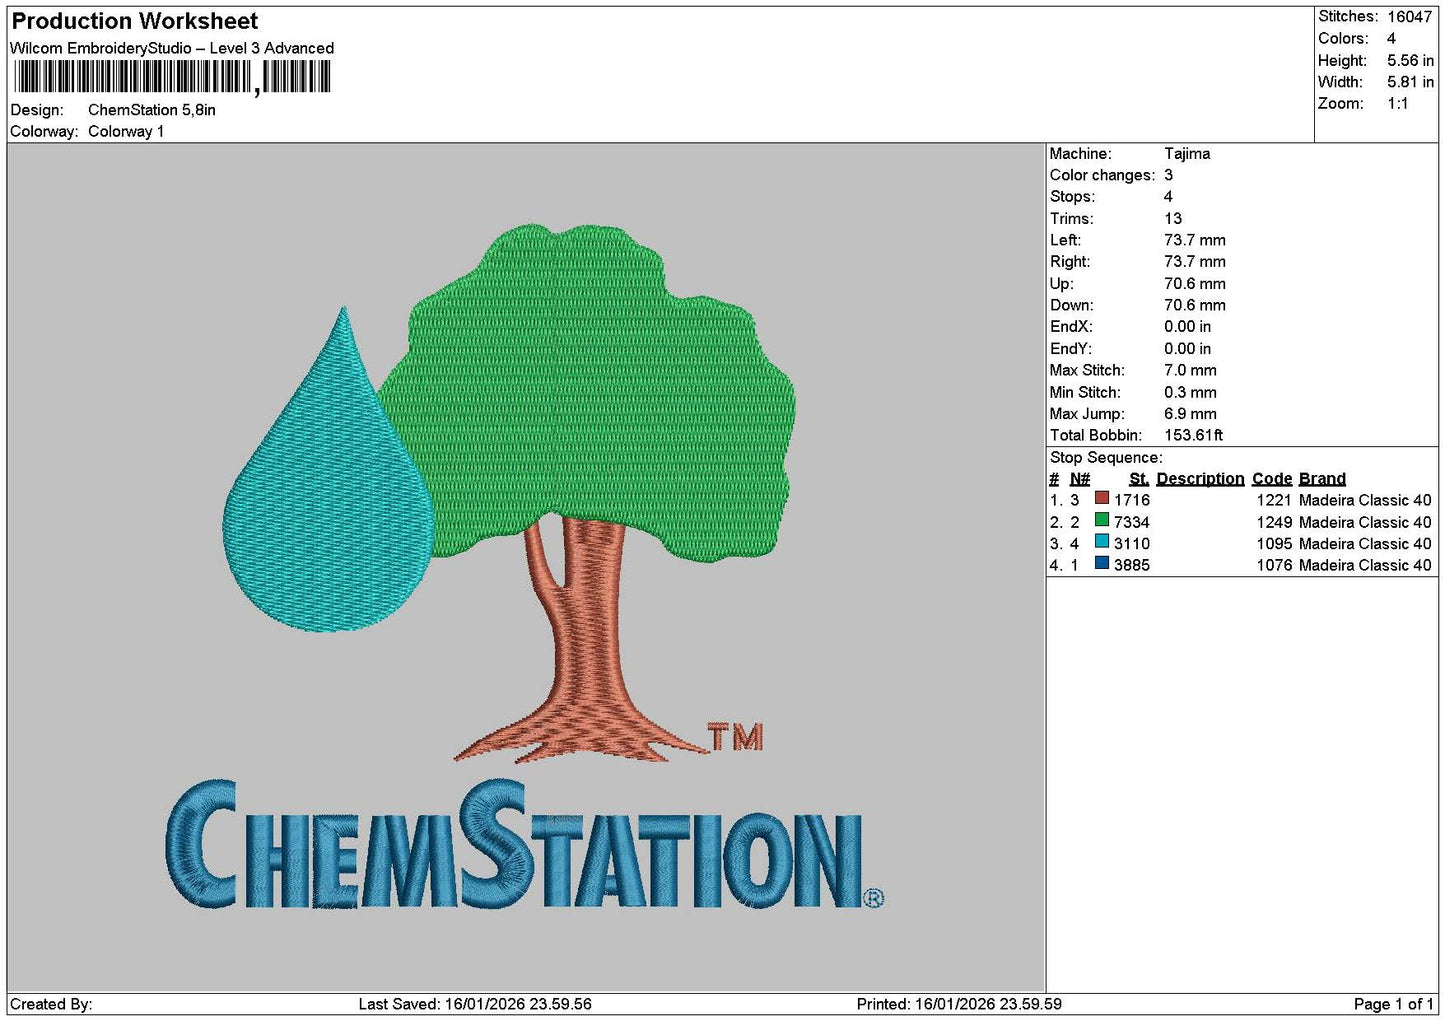Click the cyan color swatch for thread 1095
1445x1021 pixels.
(x=1101, y=542)
